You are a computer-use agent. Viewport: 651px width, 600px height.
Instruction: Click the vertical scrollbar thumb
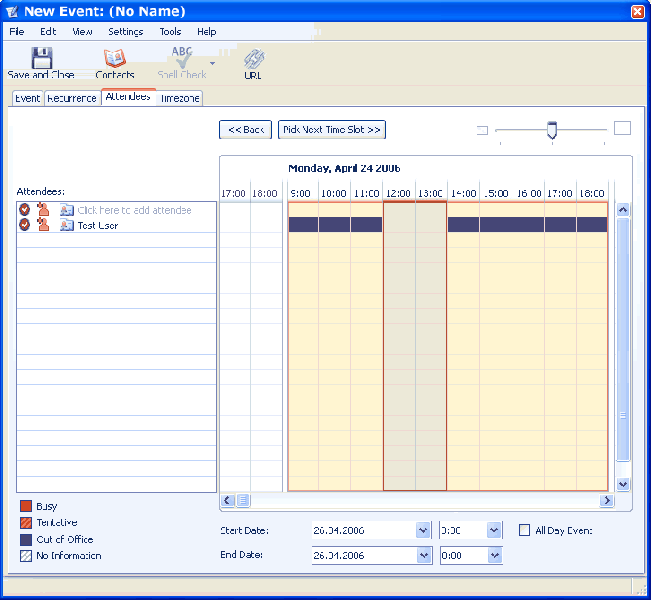click(x=623, y=340)
